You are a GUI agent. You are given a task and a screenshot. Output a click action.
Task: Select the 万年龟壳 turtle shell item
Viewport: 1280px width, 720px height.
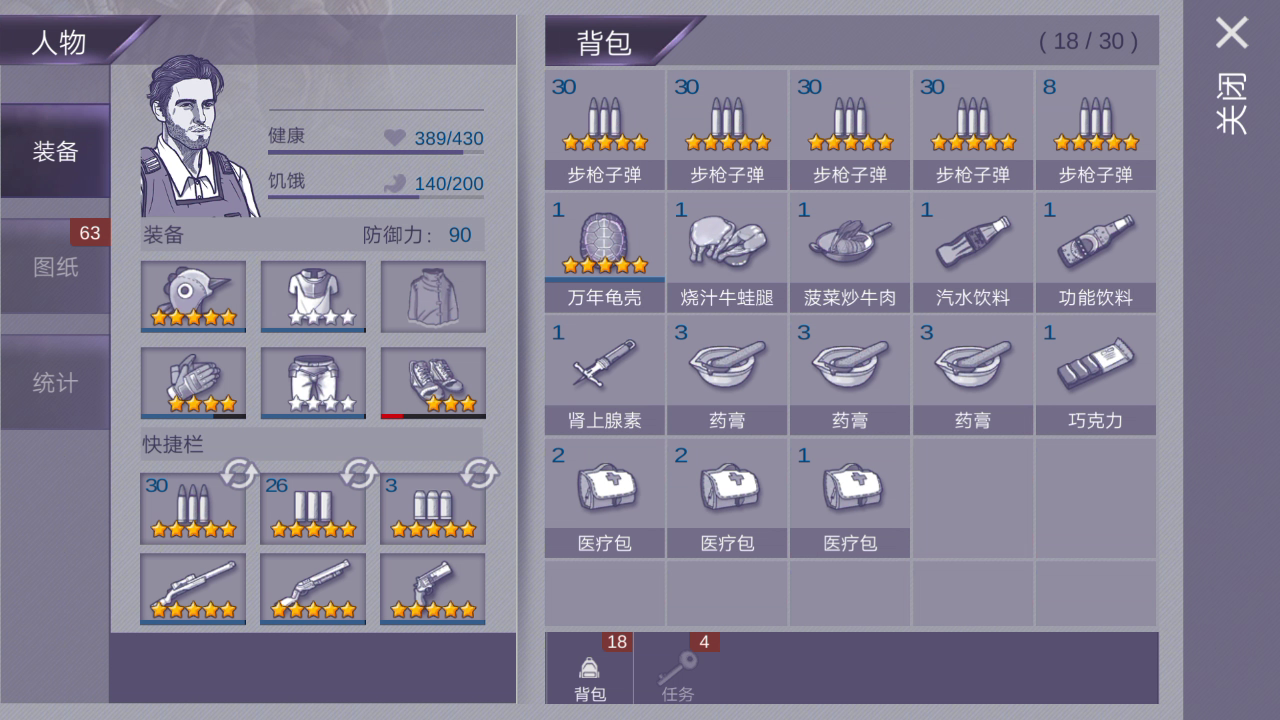tap(604, 253)
